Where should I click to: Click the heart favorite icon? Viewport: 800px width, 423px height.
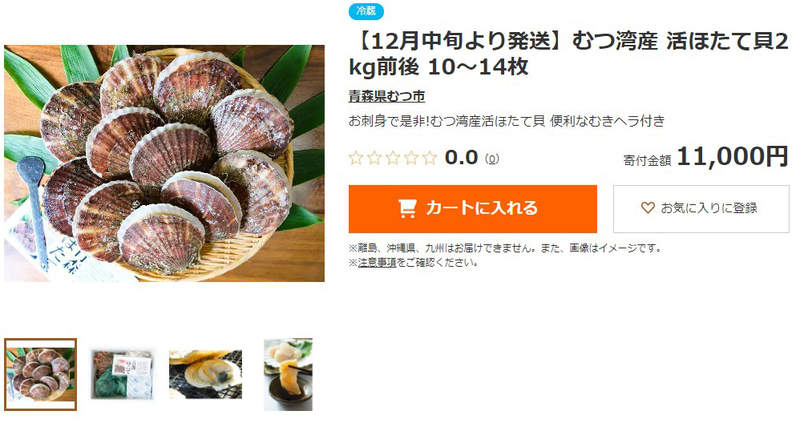coord(647,208)
